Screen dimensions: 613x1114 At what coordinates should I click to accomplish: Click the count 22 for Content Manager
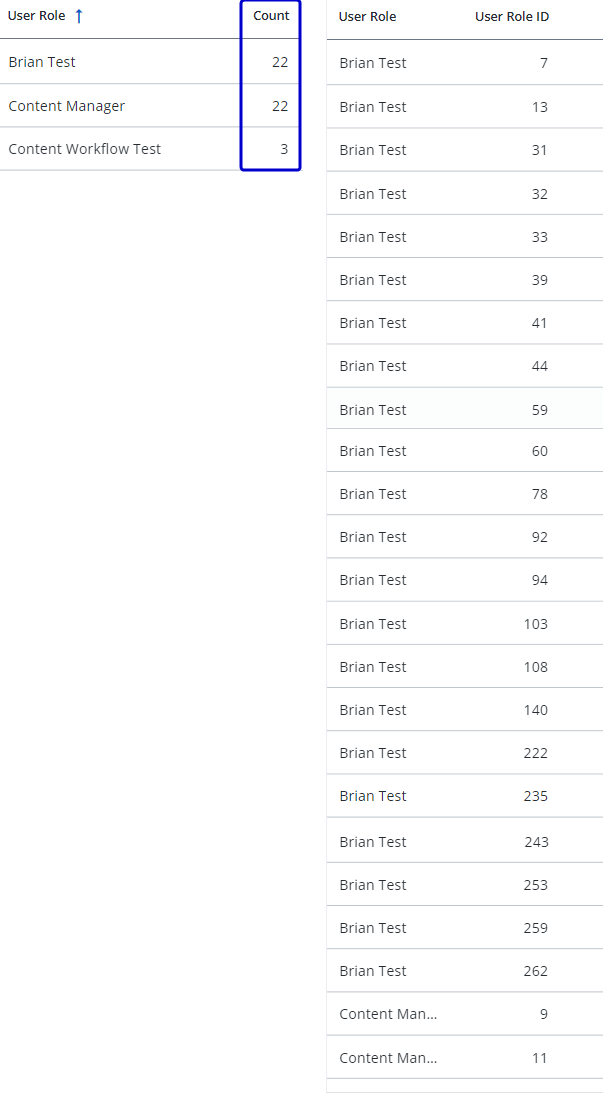(280, 106)
